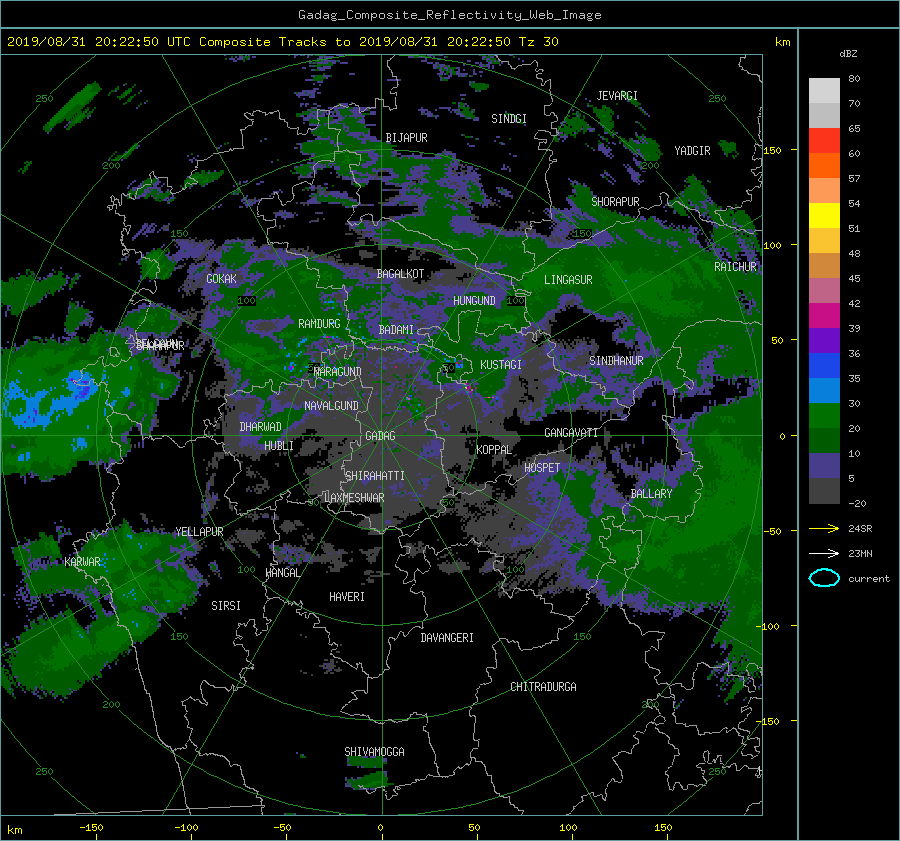Image resolution: width=900 pixels, height=841 pixels.
Task: Click the YADGIR city label
Action: 692,151
